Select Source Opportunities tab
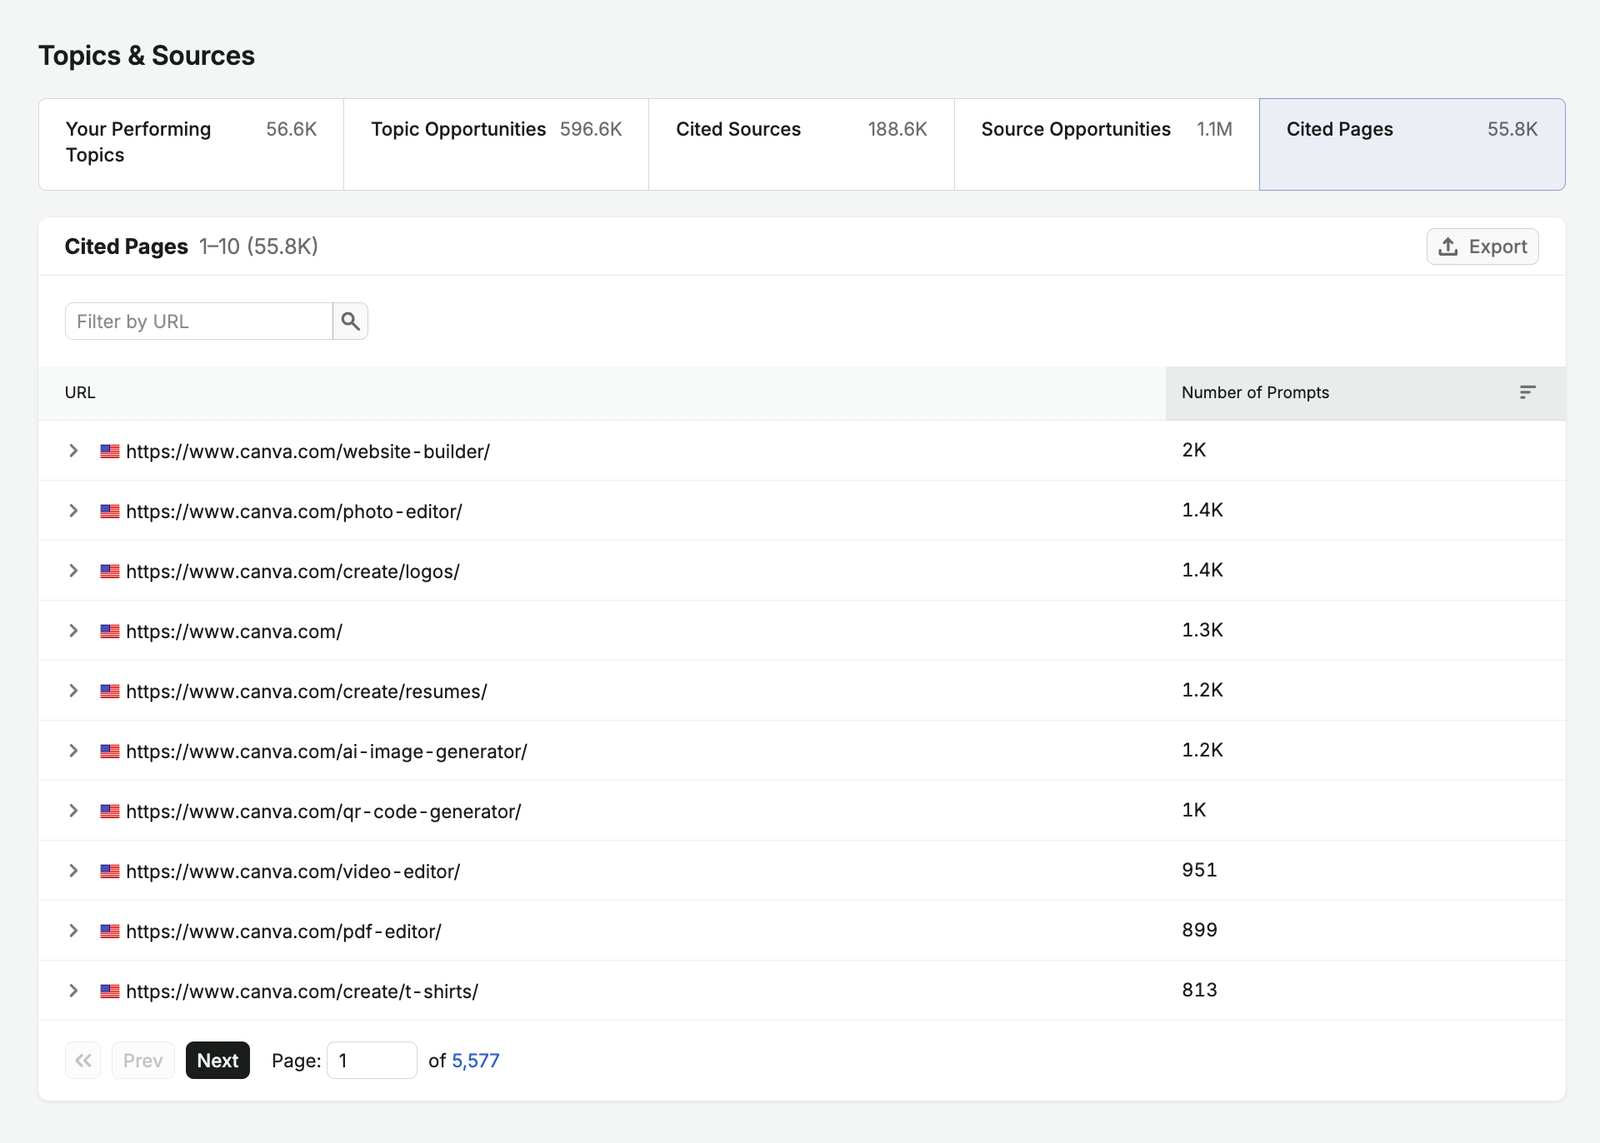 tap(1106, 144)
